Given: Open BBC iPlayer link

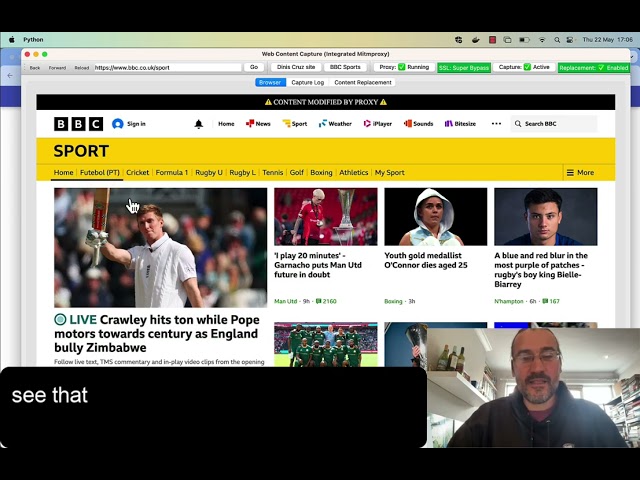Looking at the screenshot, I should coord(378,124).
